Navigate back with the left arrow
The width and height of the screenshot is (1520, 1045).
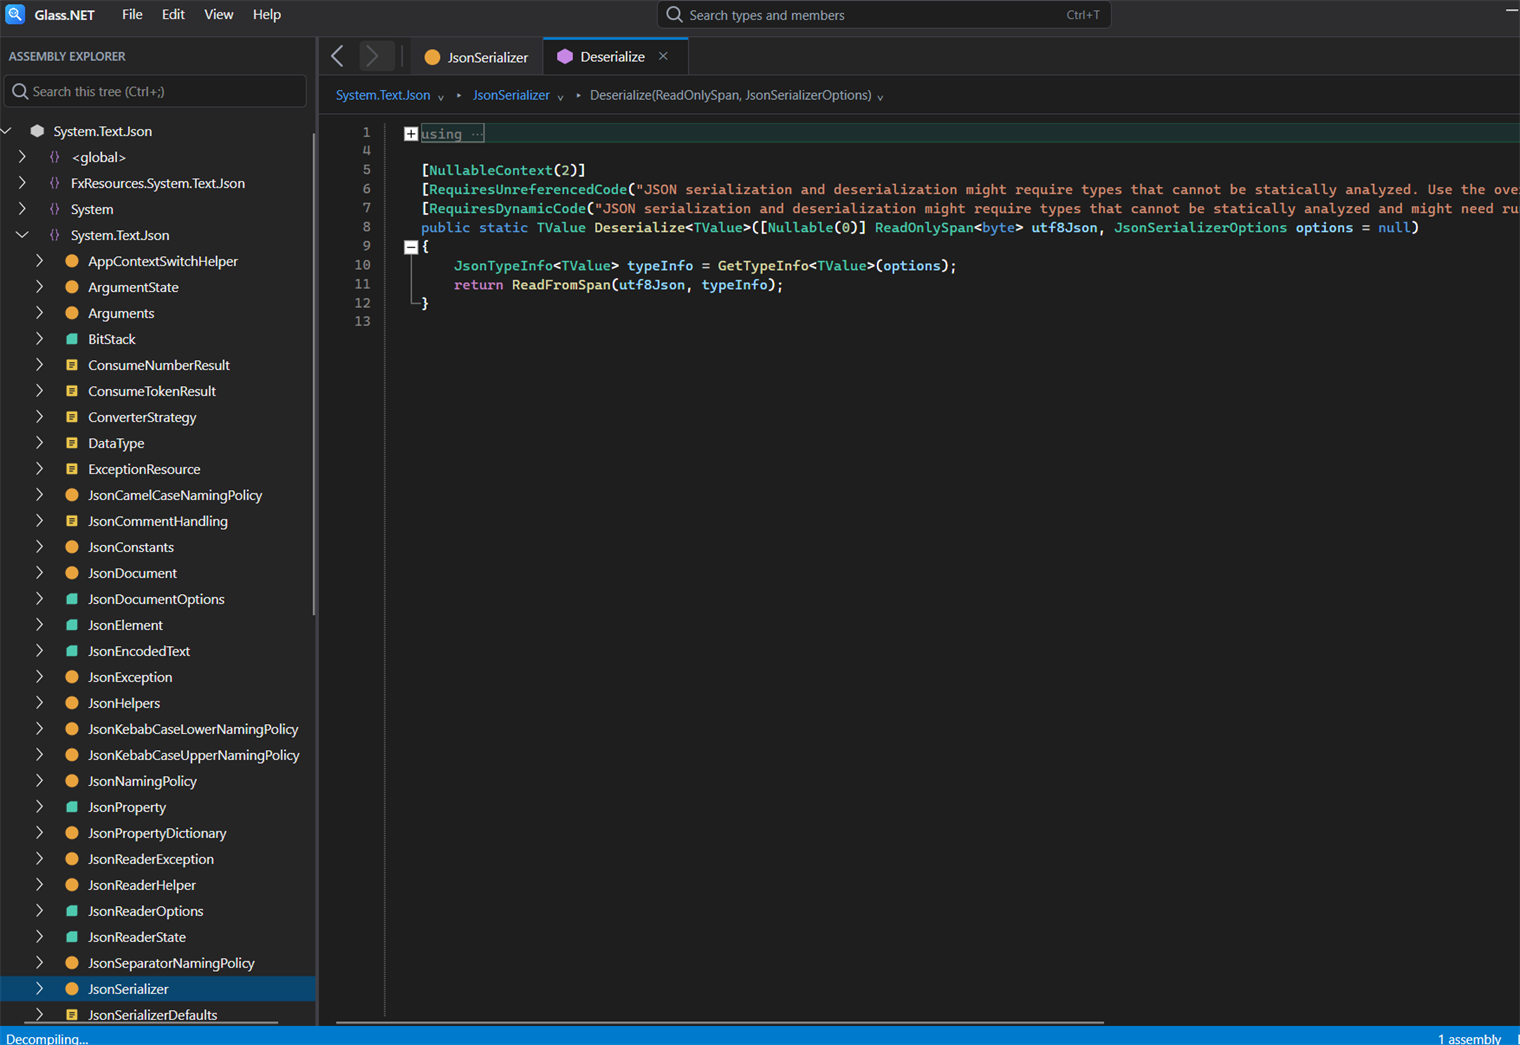tap(338, 56)
